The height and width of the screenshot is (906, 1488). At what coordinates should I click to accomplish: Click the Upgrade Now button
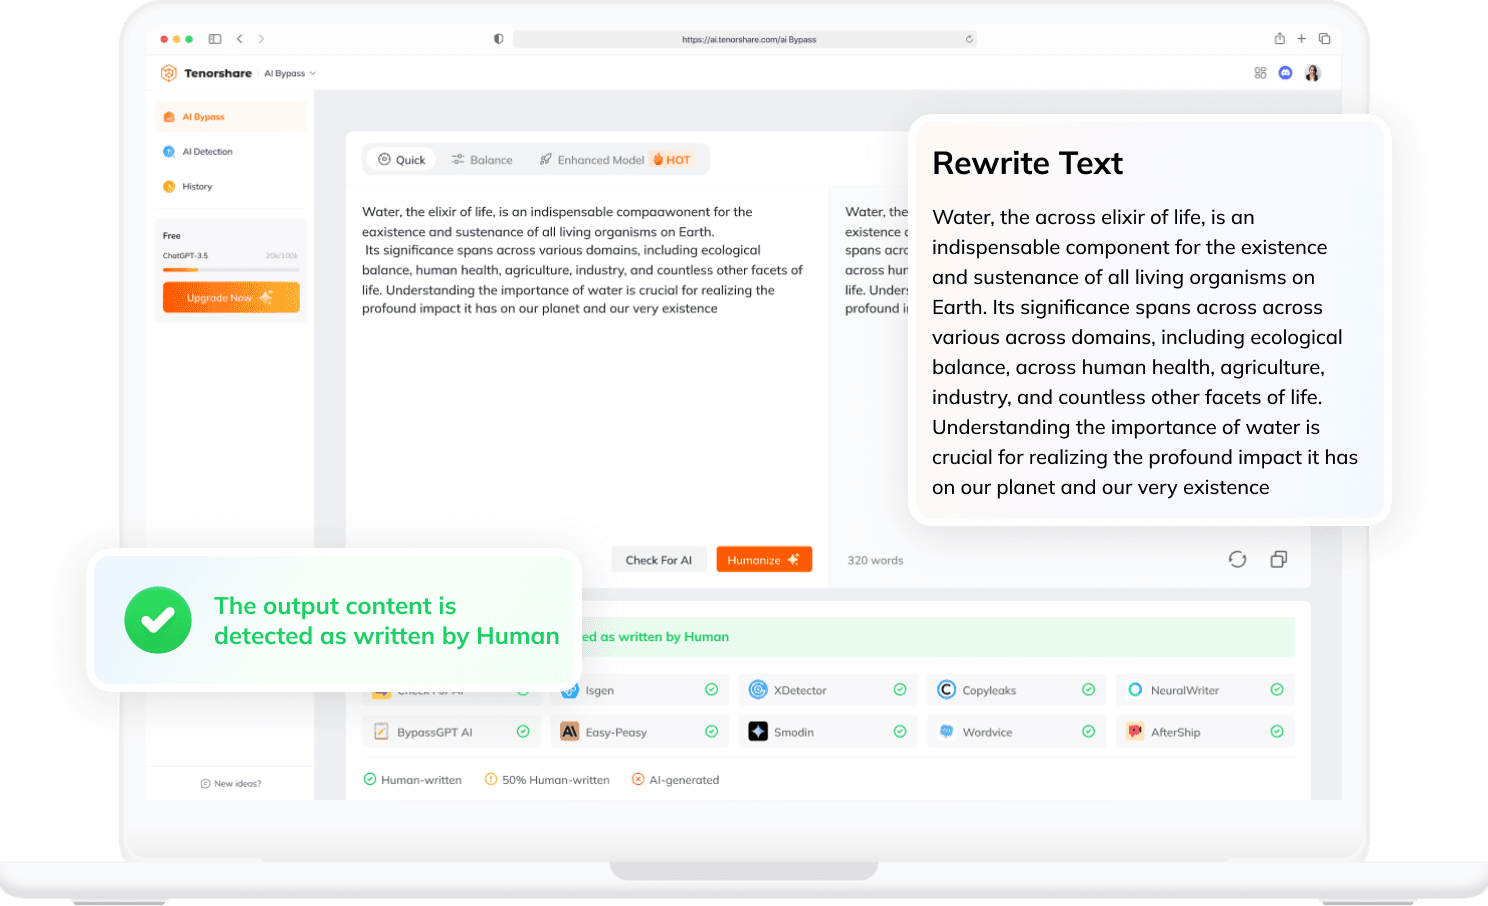pyautogui.click(x=231, y=297)
